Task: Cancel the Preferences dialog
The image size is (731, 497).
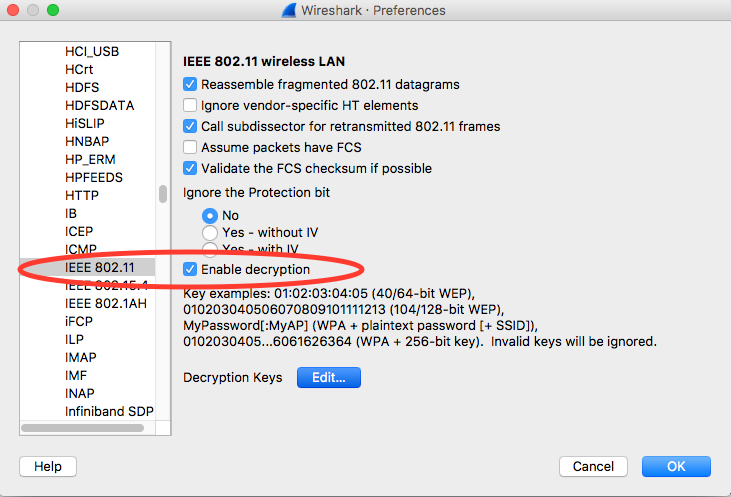Action: [593, 466]
